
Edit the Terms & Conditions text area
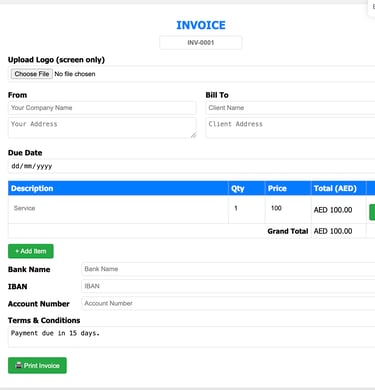click(191, 337)
